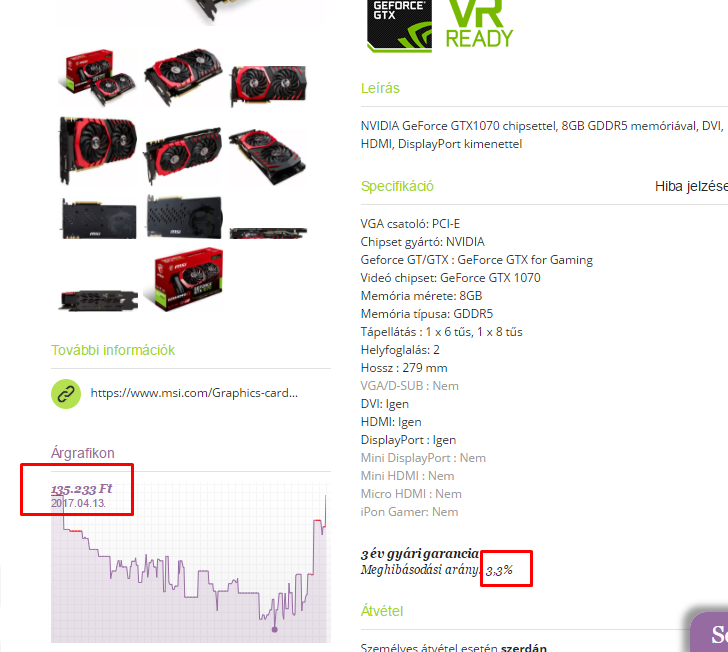Open the upright dual-fan card thumbnail
This screenshot has width=728, height=652.
(98, 150)
